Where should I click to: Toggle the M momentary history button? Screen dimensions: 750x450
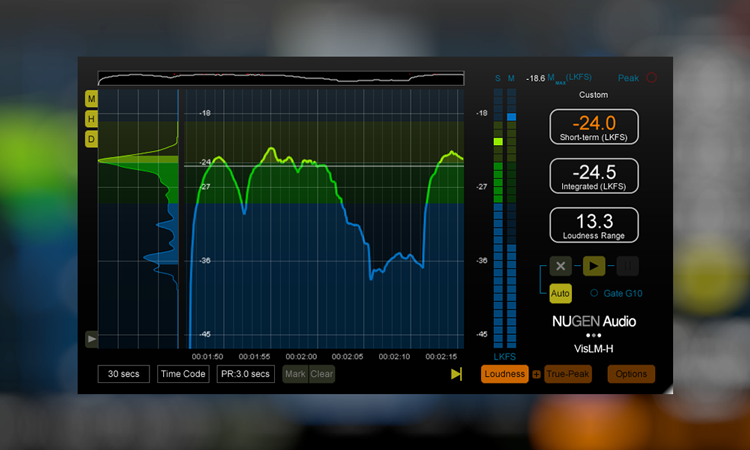pyautogui.click(x=91, y=99)
